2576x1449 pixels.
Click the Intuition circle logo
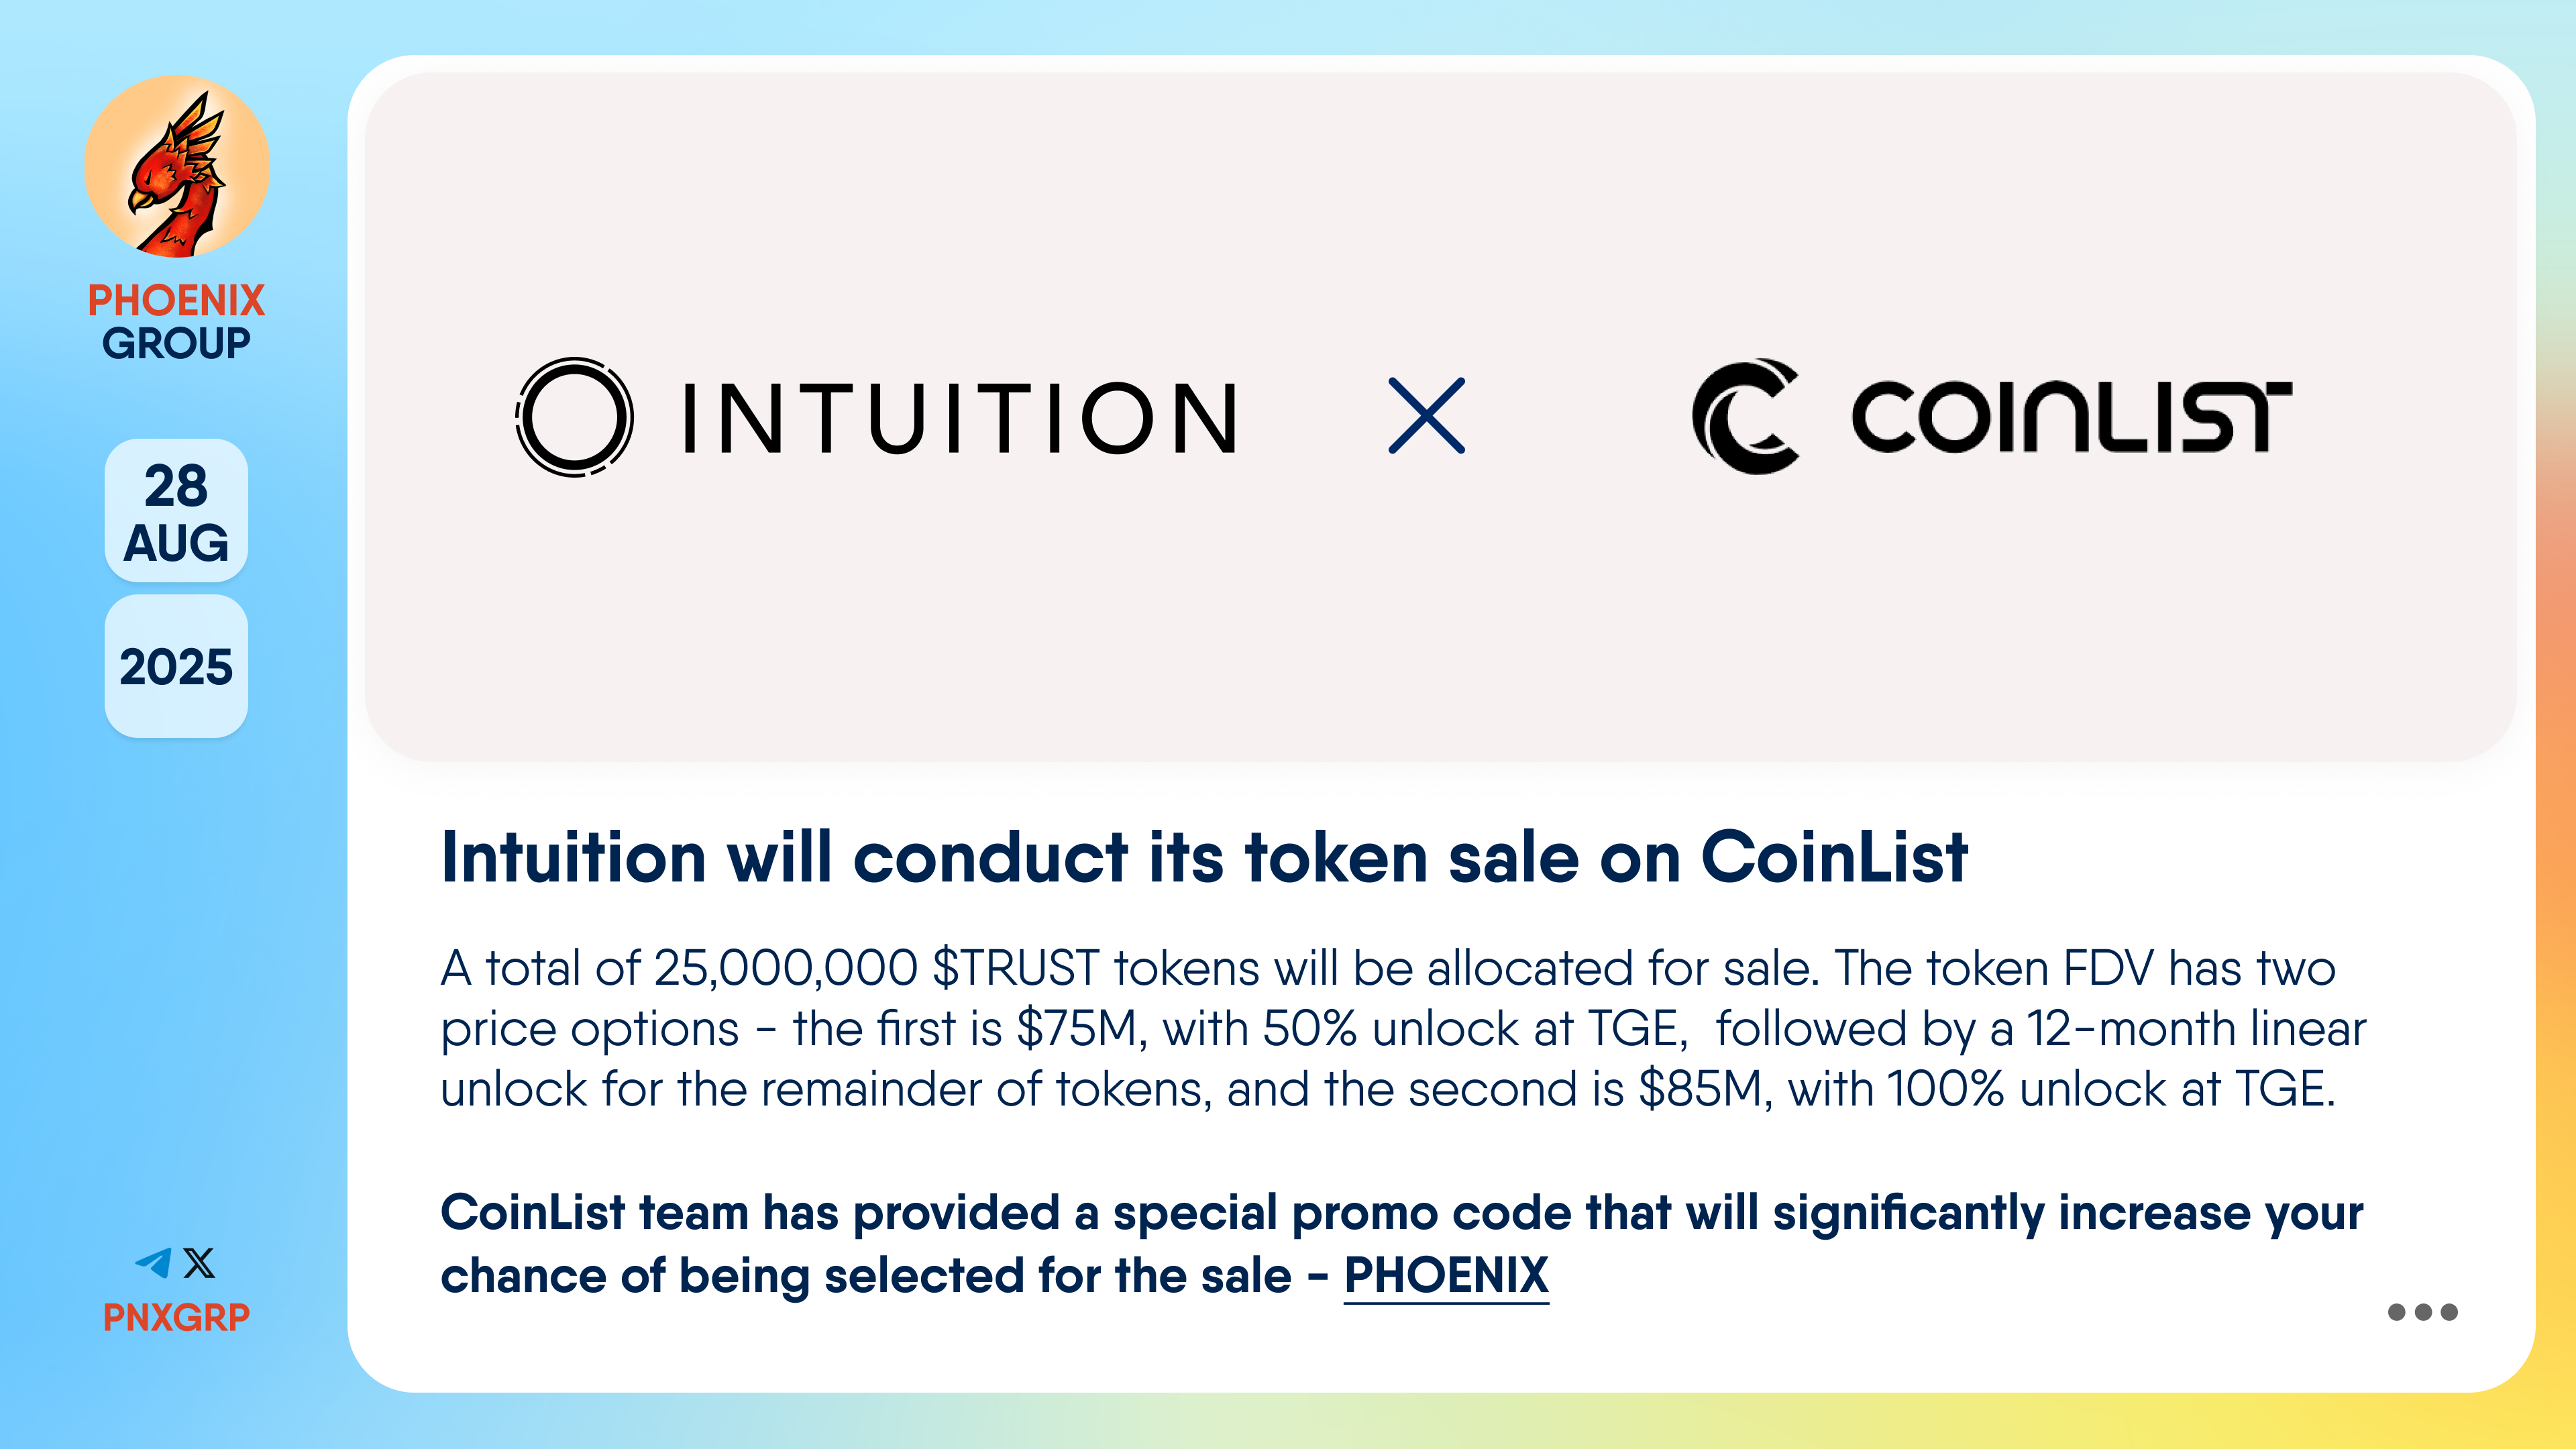[x=574, y=416]
